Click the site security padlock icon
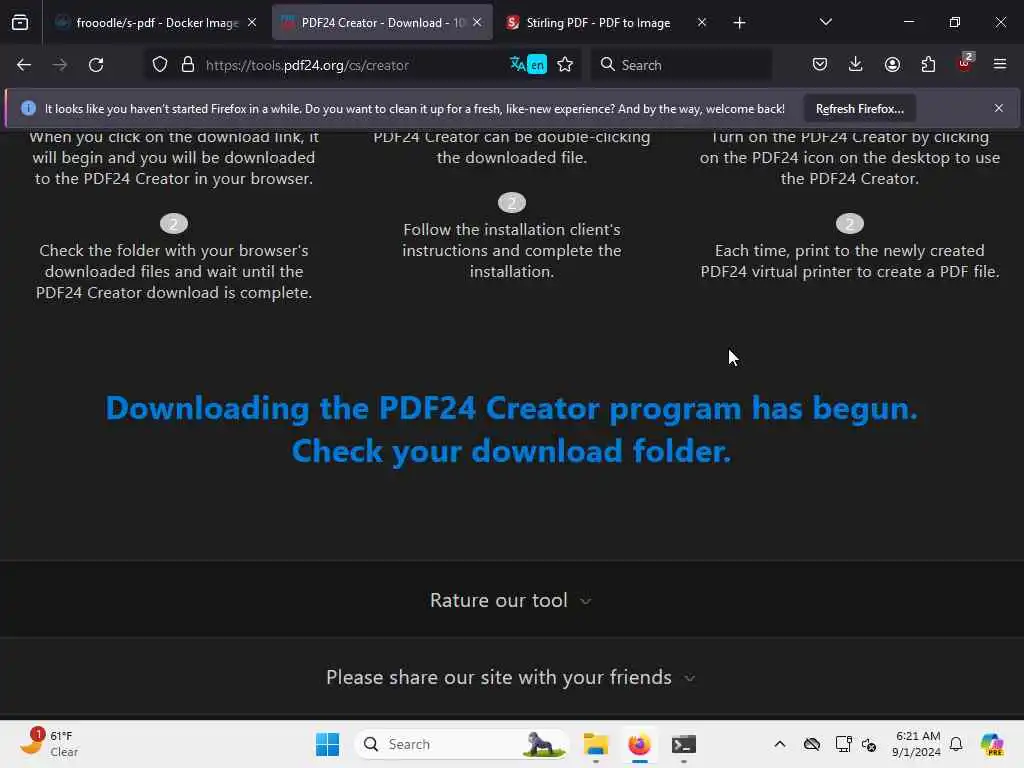This screenshot has height=768, width=1024. point(188,65)
